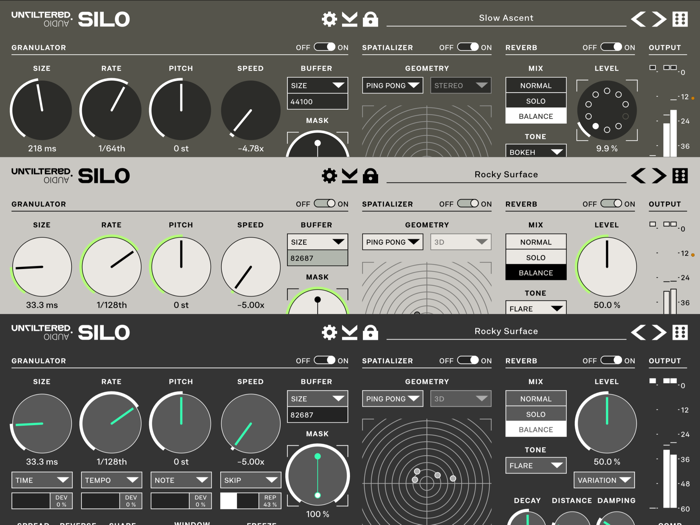Click the Rate knob showing 1/64th
Viewport: 700px width, 525px height.
[x=111, y=110]
